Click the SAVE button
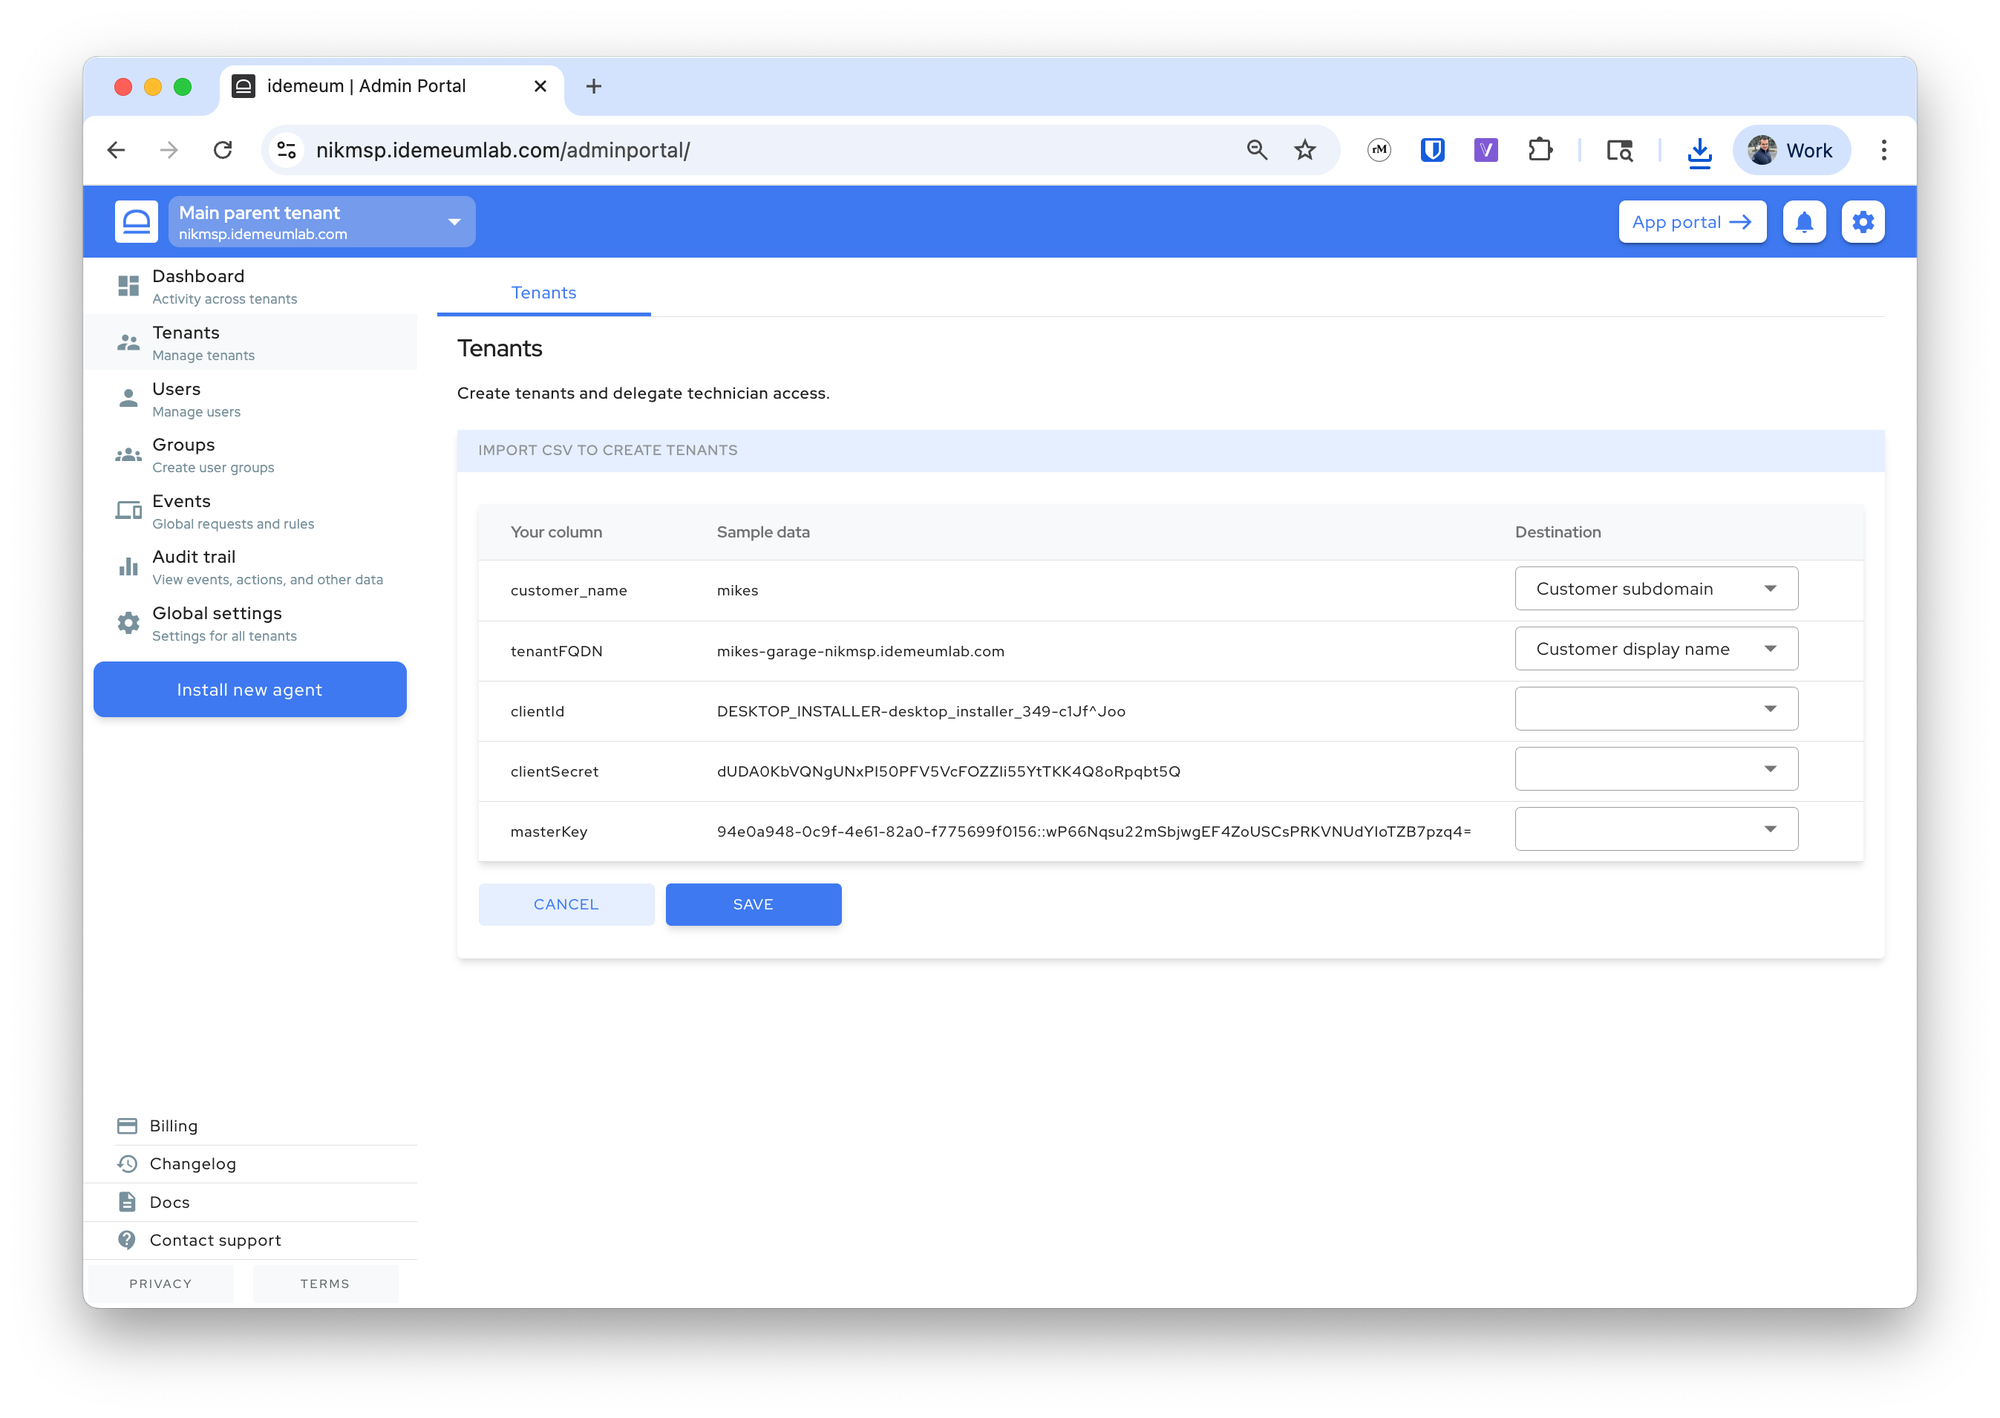2000x1418 pixels. pyautogui.click(x=753, y=904)
